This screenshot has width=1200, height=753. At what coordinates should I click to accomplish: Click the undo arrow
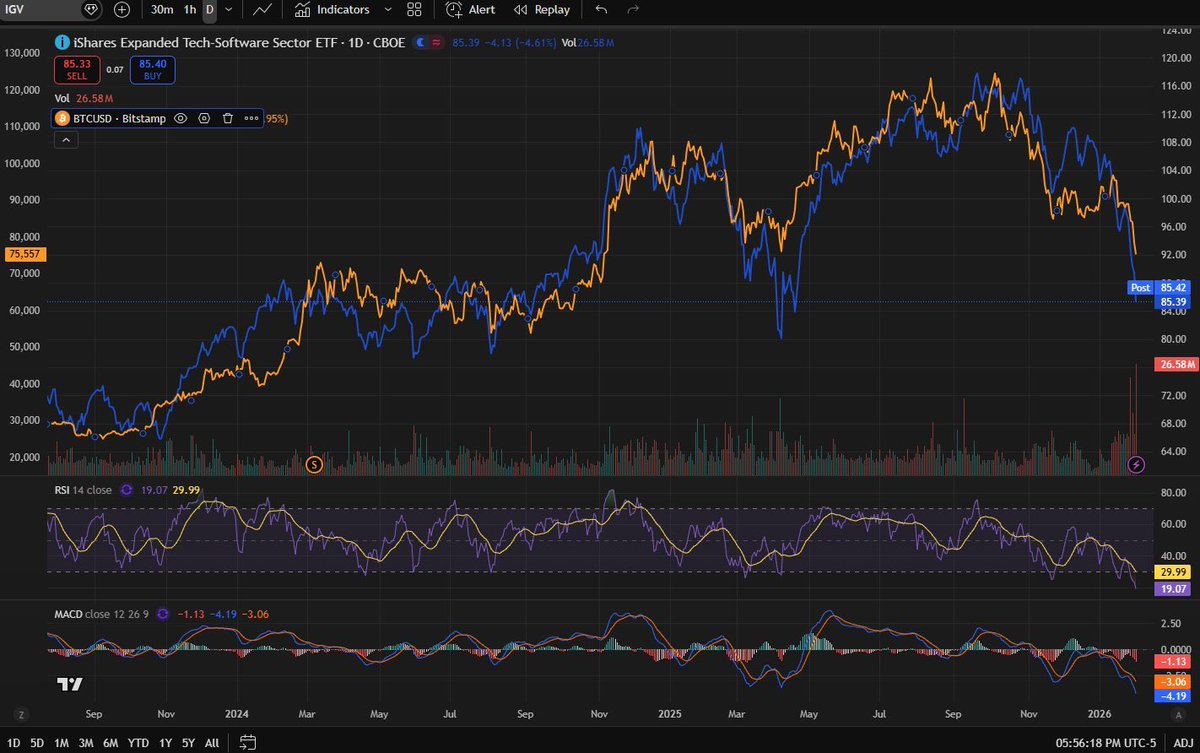coord(600,9)
